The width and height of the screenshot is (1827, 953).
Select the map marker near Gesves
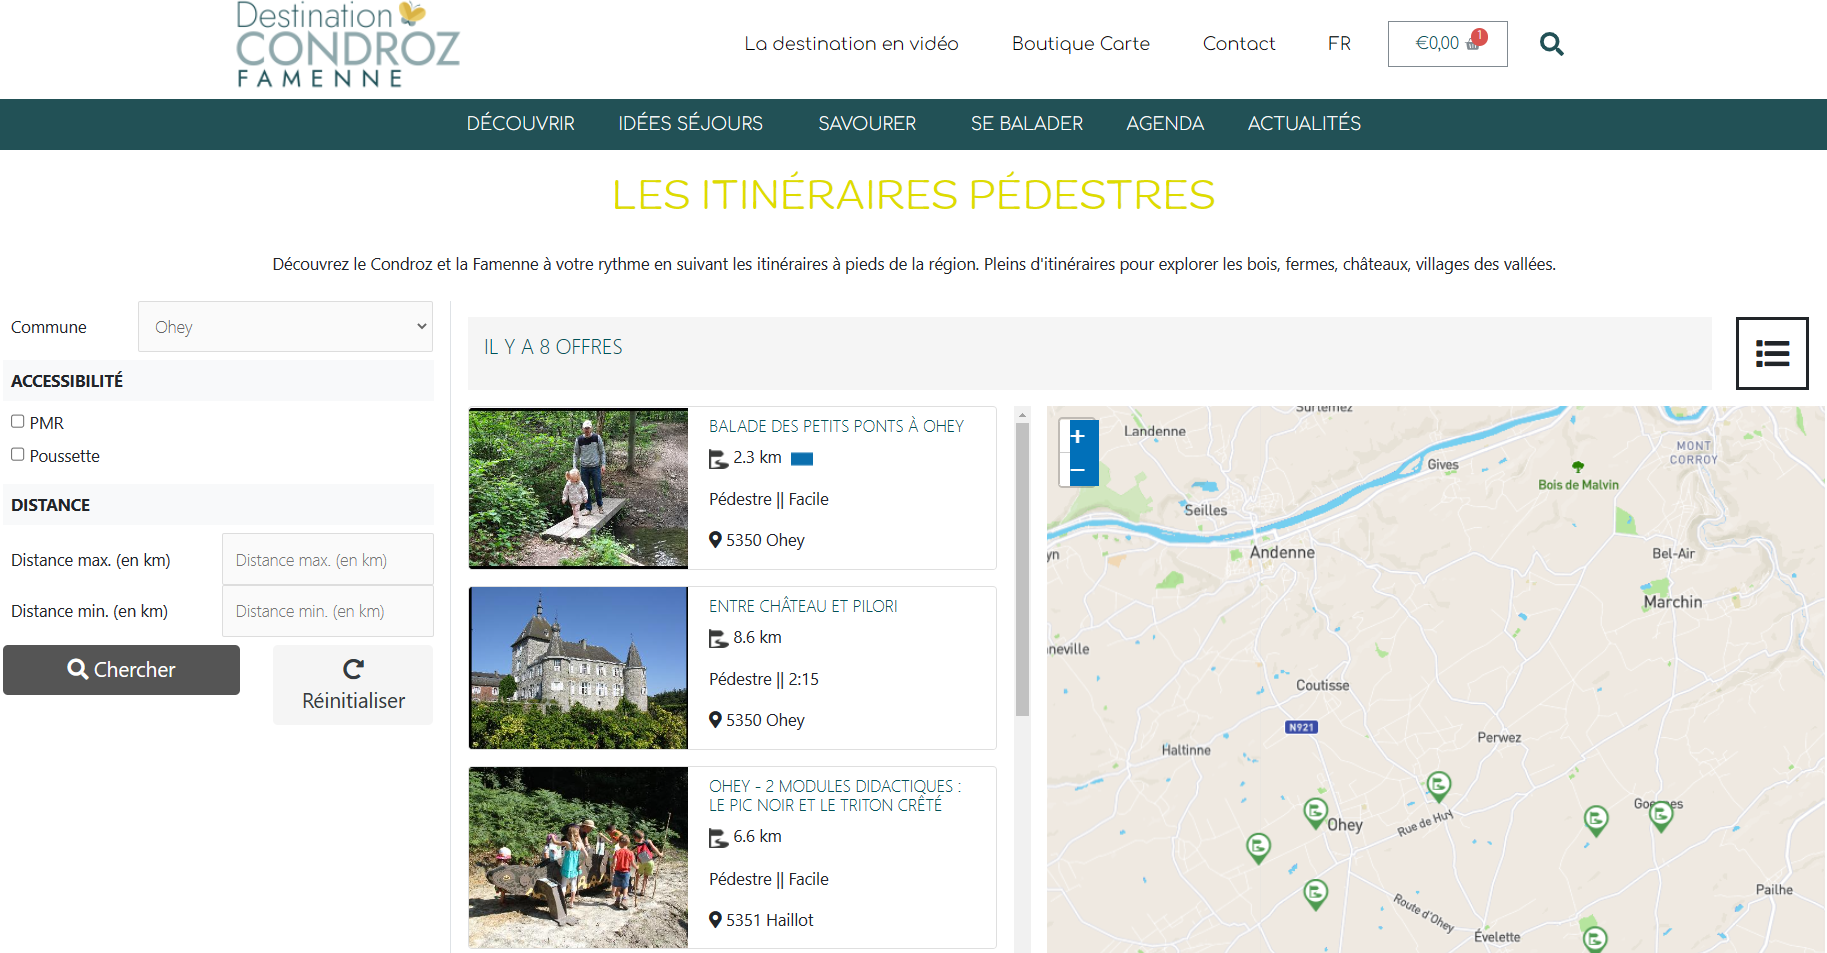(x=1661, y=816)
